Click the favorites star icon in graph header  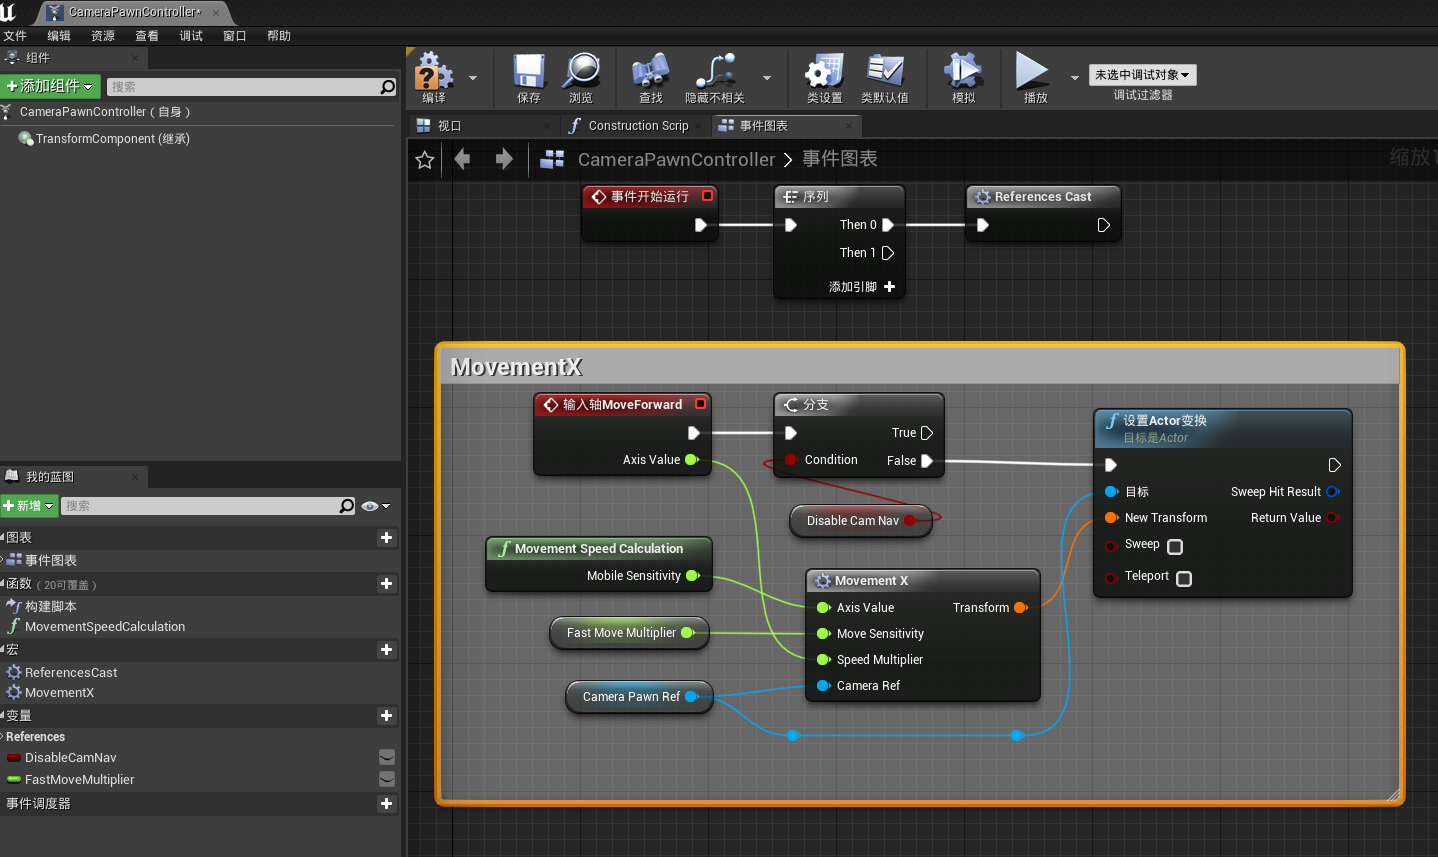(x=425, y=160)
